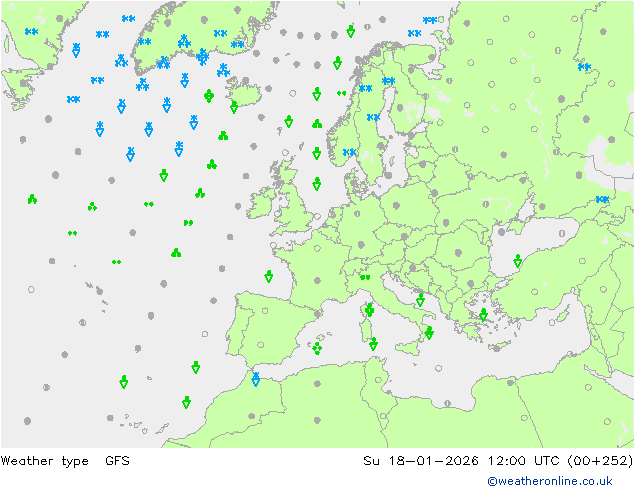The height and width of the screenshot is (490, 634).
Task: Select the green rain symbol over southern Italy
Action: pos(428,332)
